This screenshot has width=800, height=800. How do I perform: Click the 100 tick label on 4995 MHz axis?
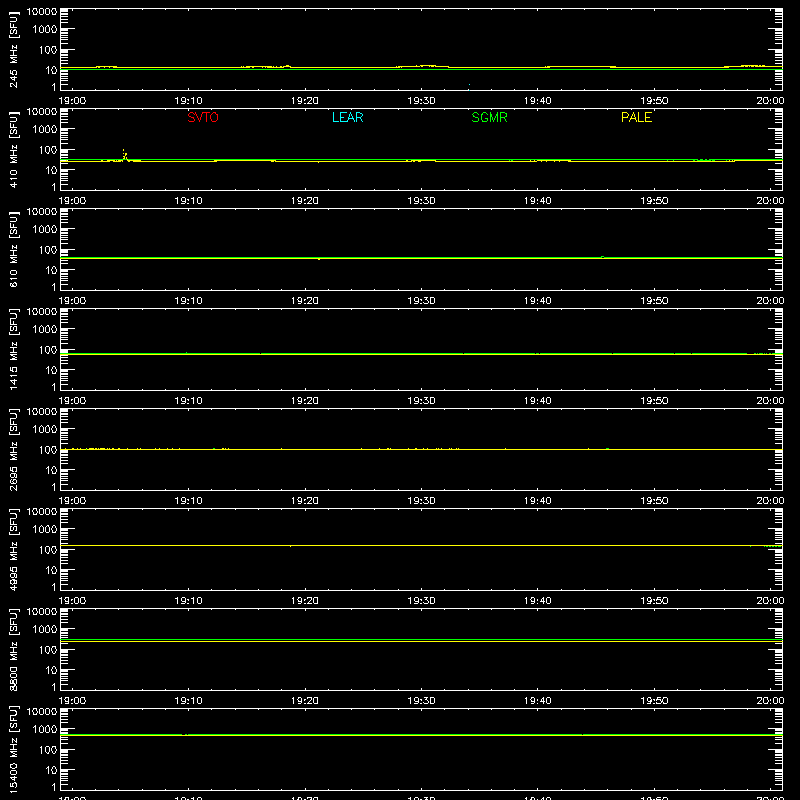48,549
